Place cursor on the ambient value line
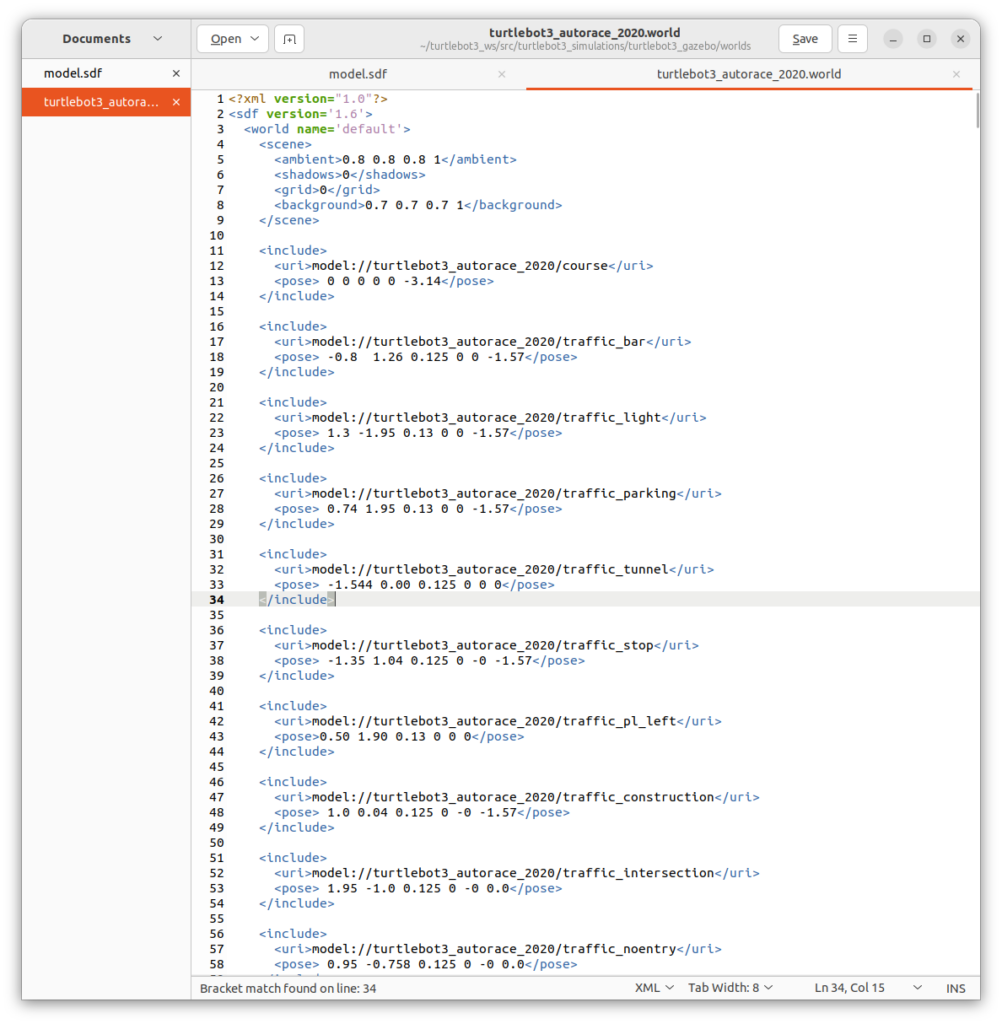This screenshot has height=1024, width=1002. 395,159
